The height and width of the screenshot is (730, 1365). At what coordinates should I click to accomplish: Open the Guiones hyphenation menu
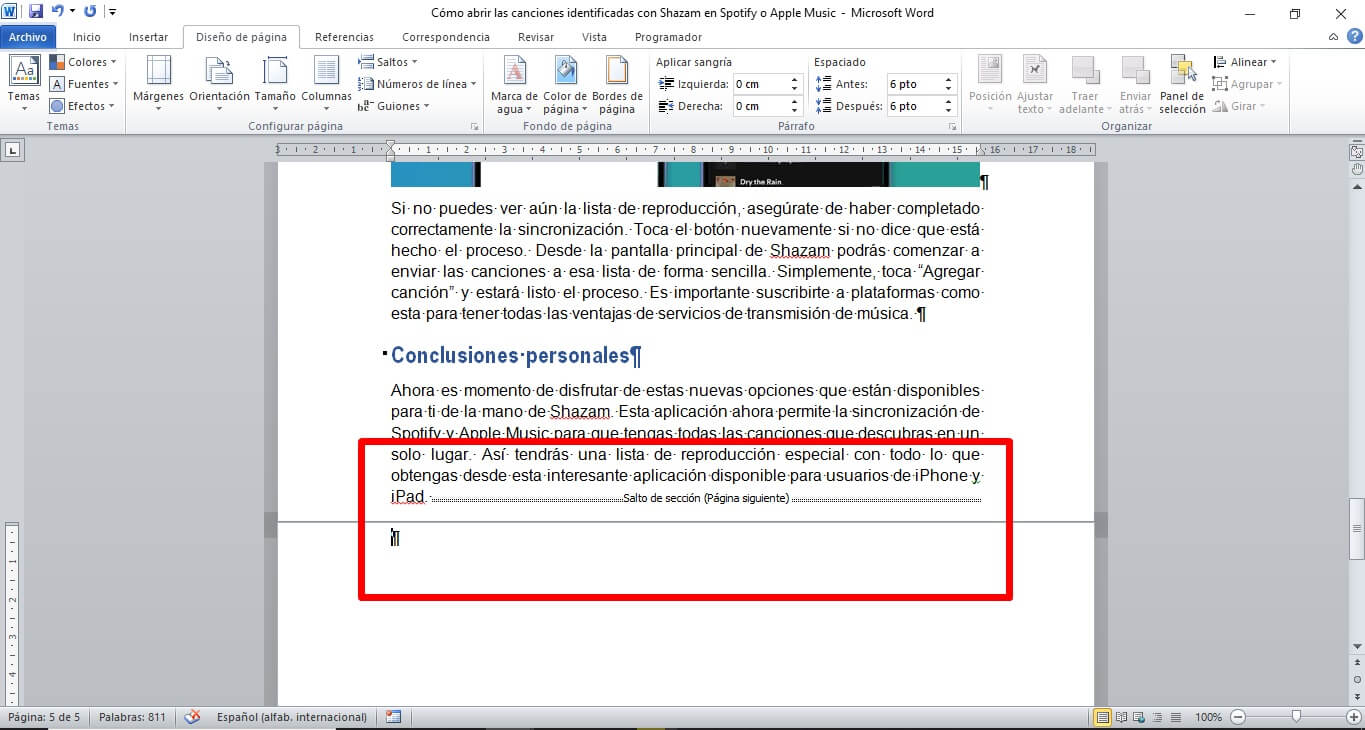(x=394, y=106)
